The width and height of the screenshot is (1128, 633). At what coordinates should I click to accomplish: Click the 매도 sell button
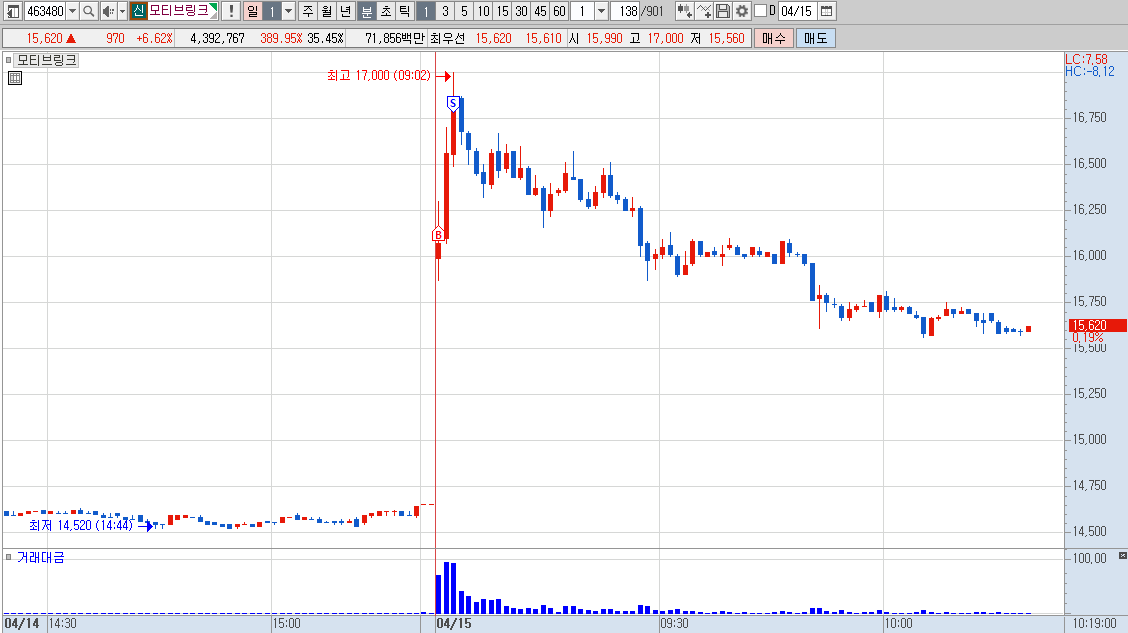tap(816, 38)
